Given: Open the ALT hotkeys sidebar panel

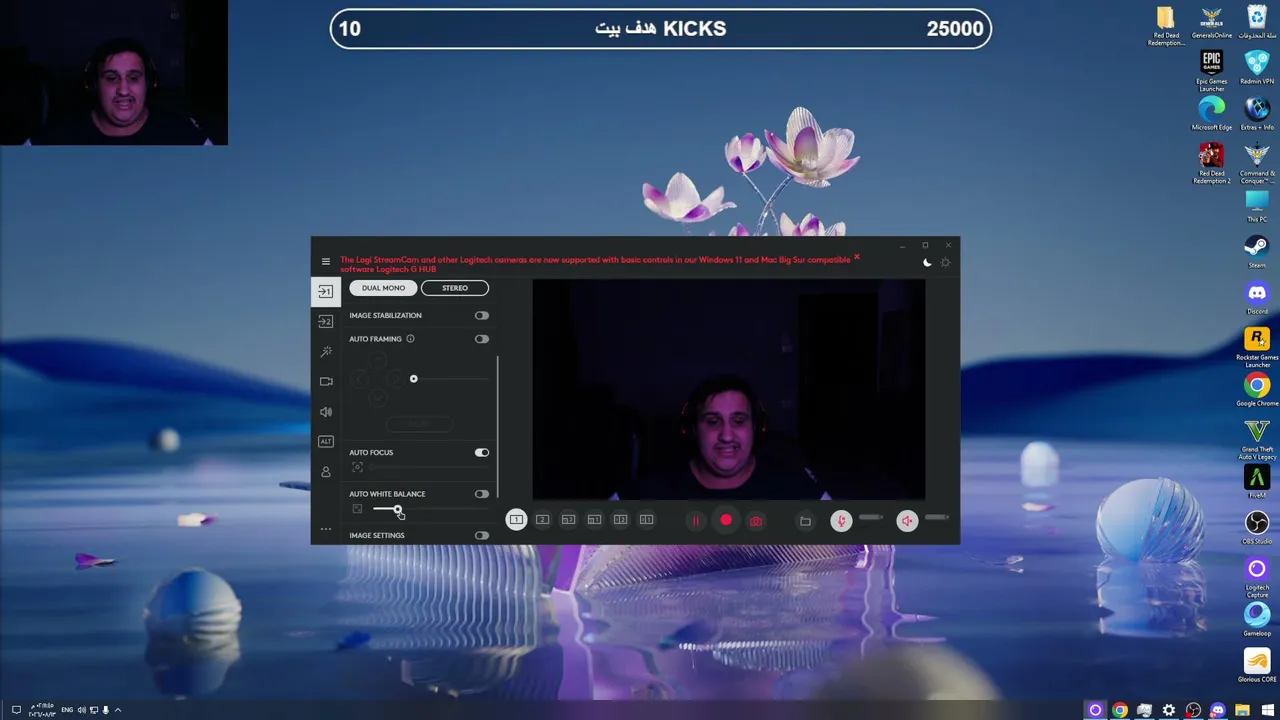Looking at the screenshot, I should click(x=325, y=441).
